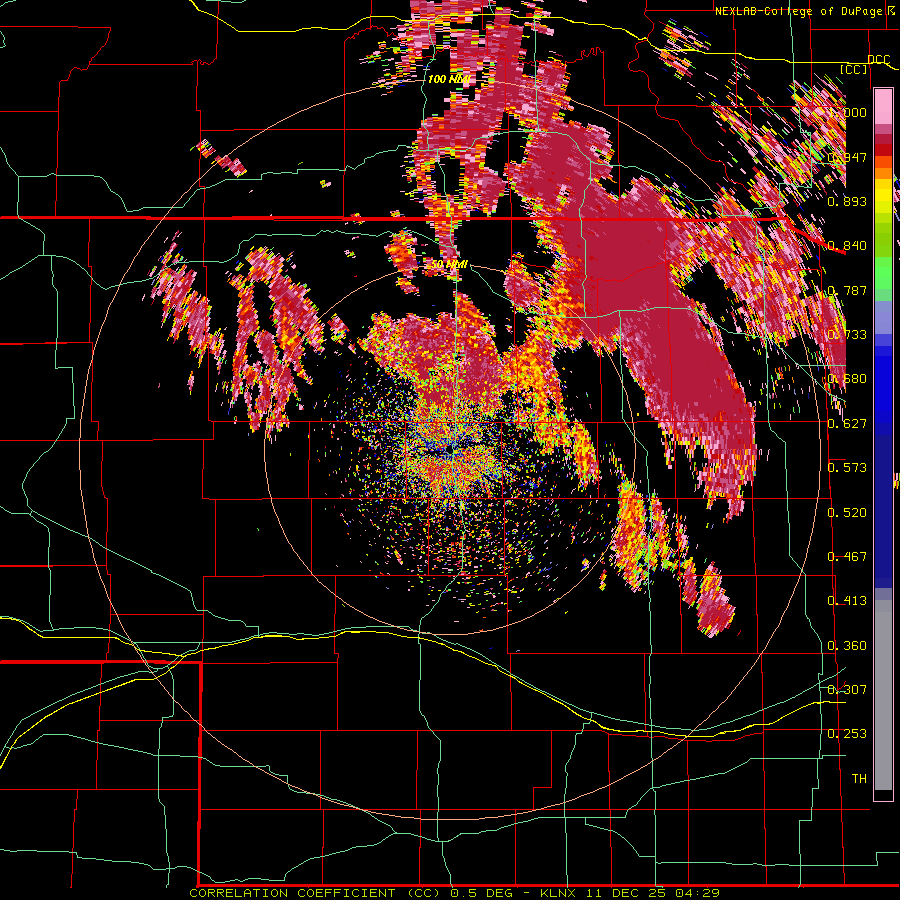The width and height of the screenshot is (900, 900).
Task: Pick the light pink segment of color scale
Action: pyautogui.click(x=883, y=106)
